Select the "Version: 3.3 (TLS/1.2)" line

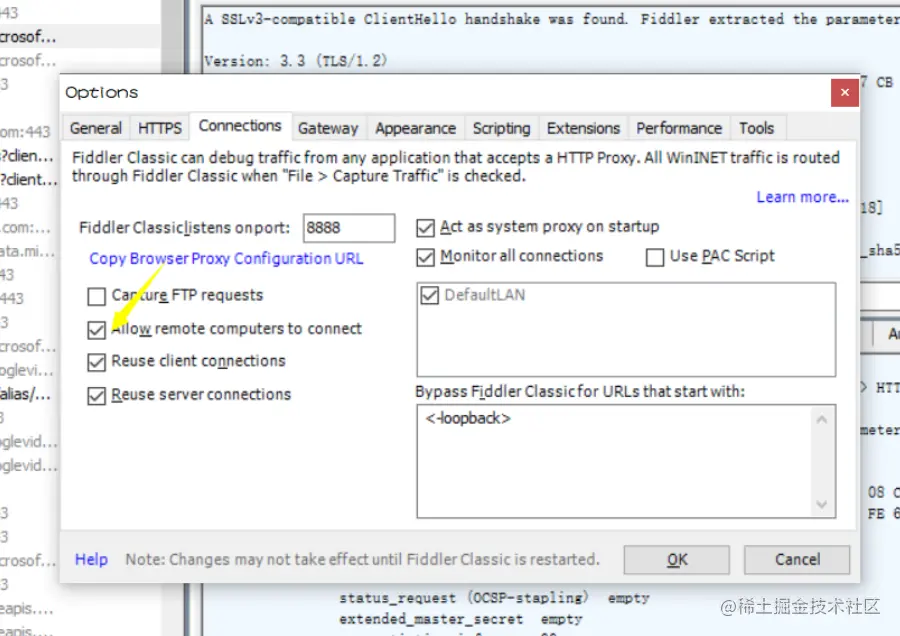[296, 60]
